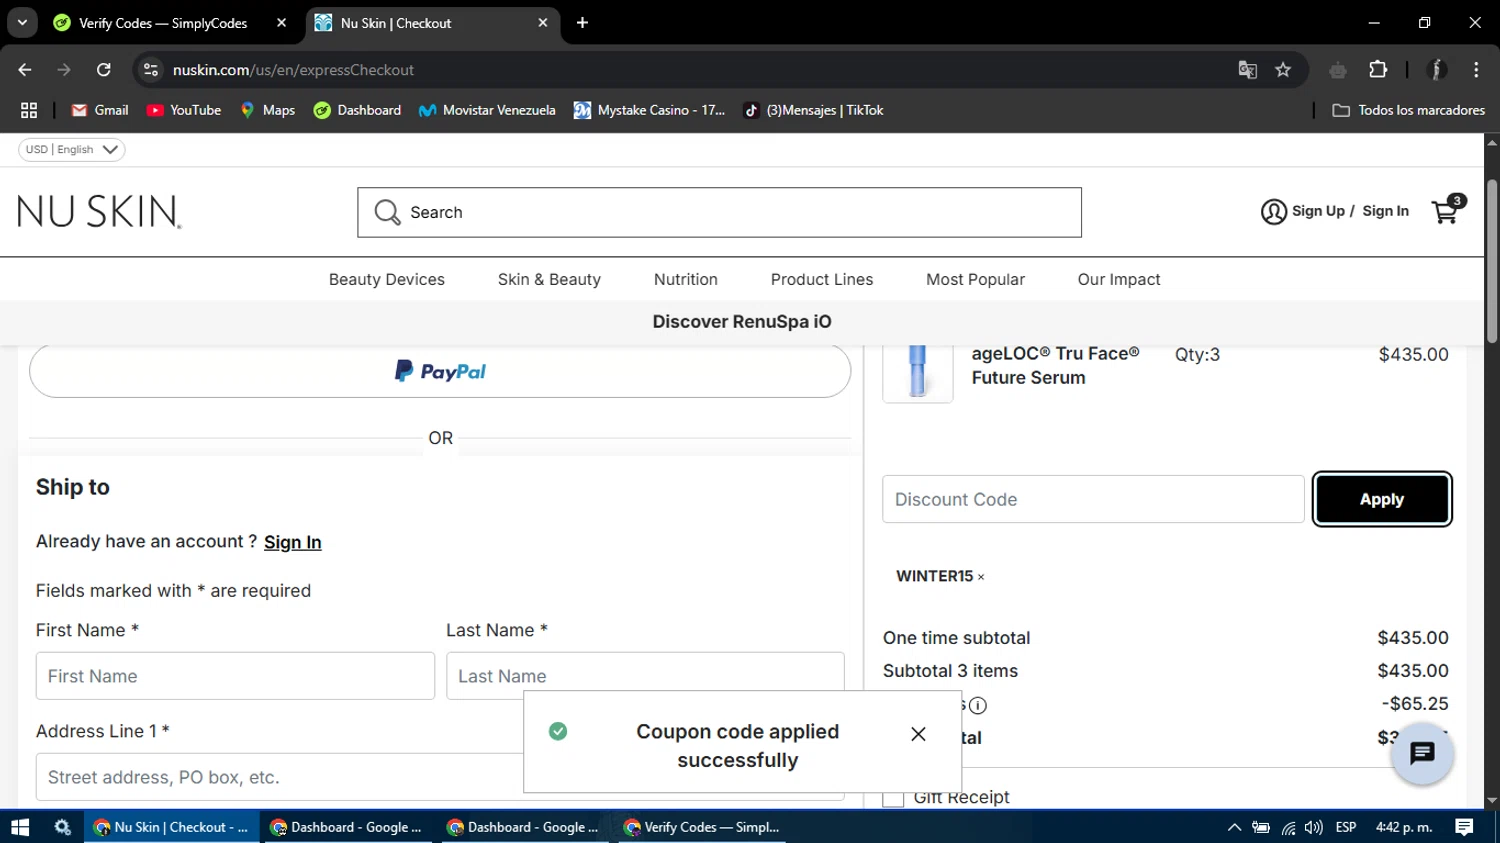Remove the WINTER15 coupon code
Viewport: 1500px width, 843px height.
tap(981, 577)
